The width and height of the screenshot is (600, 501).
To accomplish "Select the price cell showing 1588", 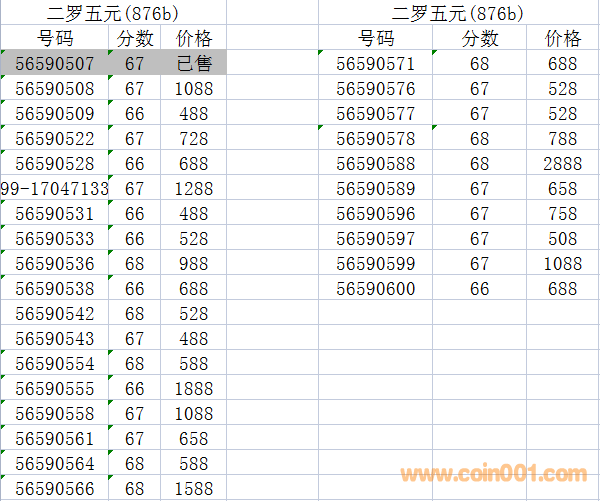I will (193, 489).
